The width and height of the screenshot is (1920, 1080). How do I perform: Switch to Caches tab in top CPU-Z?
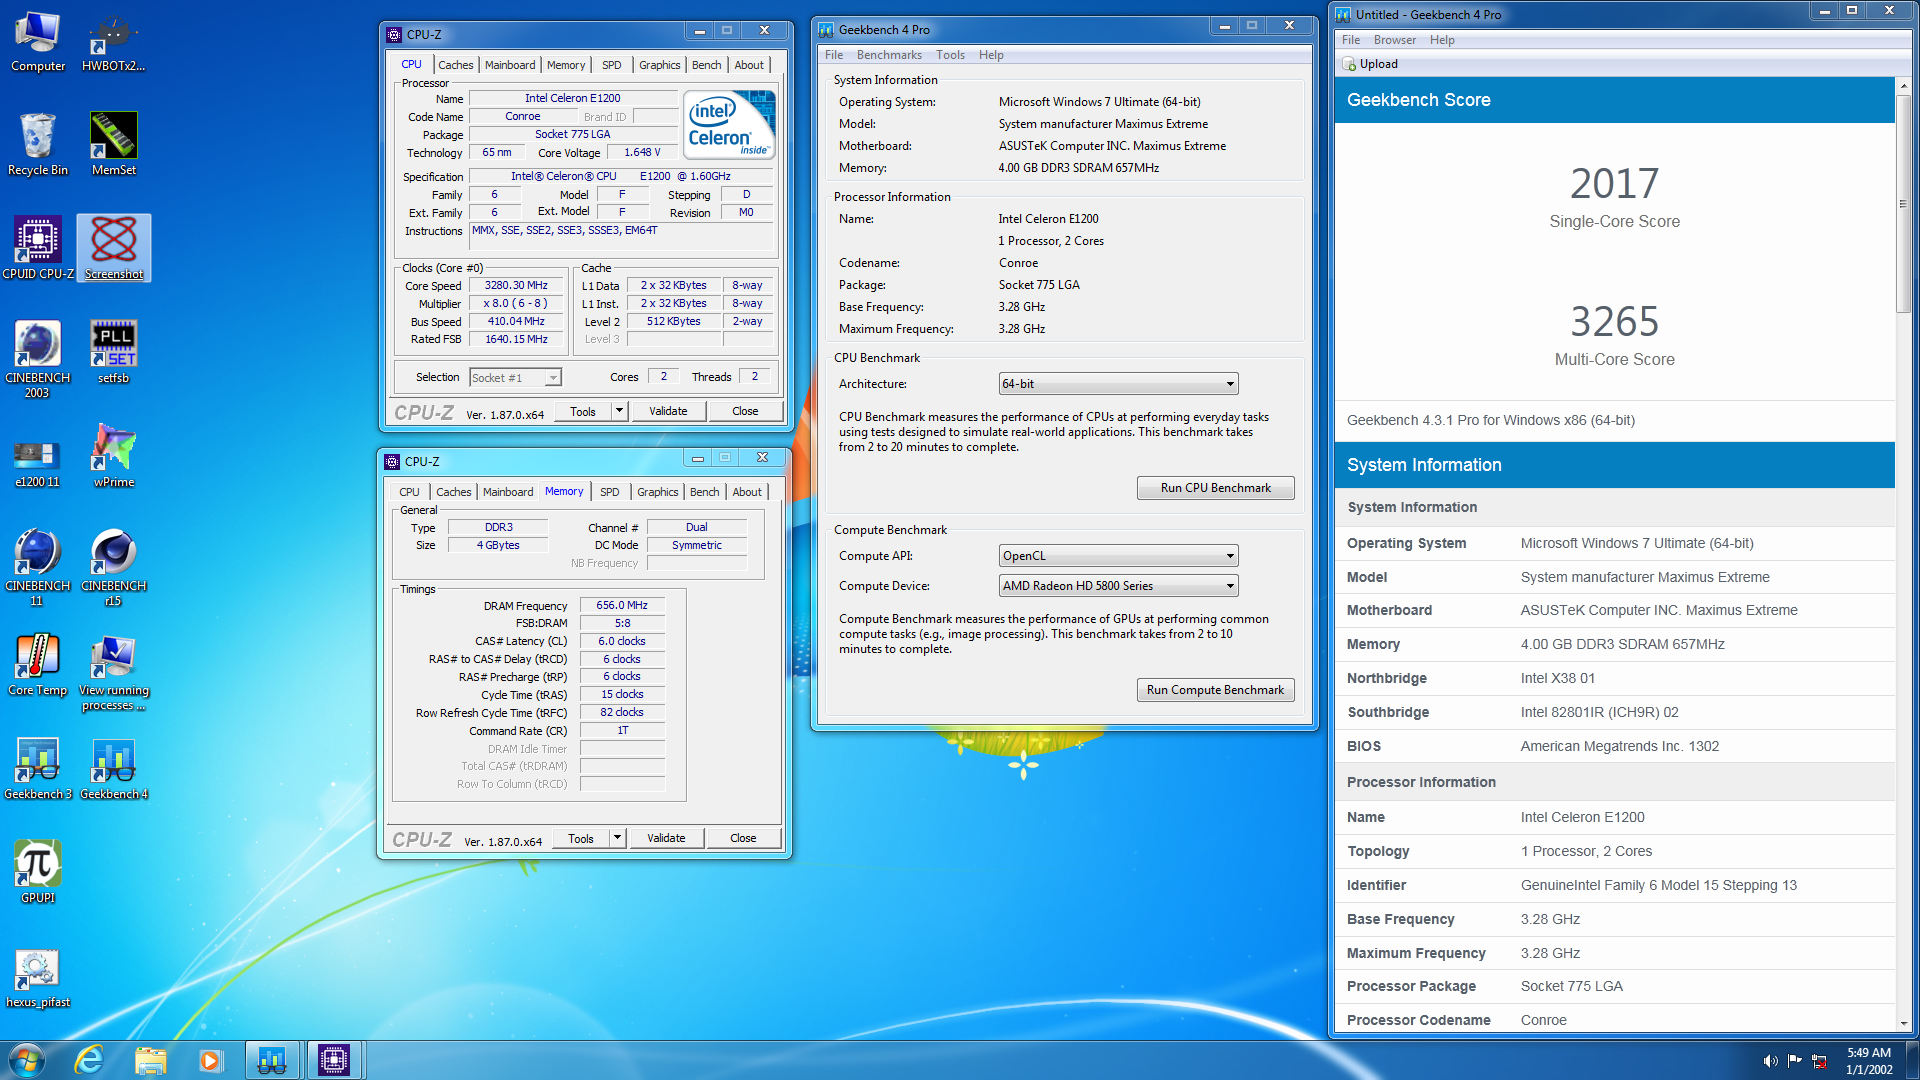pos(455,65)
